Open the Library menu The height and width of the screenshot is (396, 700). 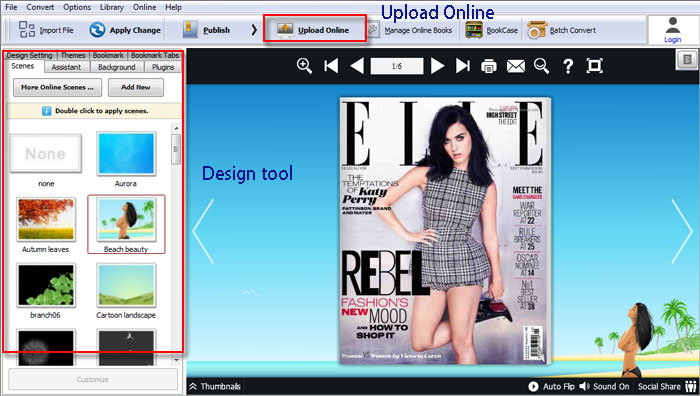(x=112, y=7)
